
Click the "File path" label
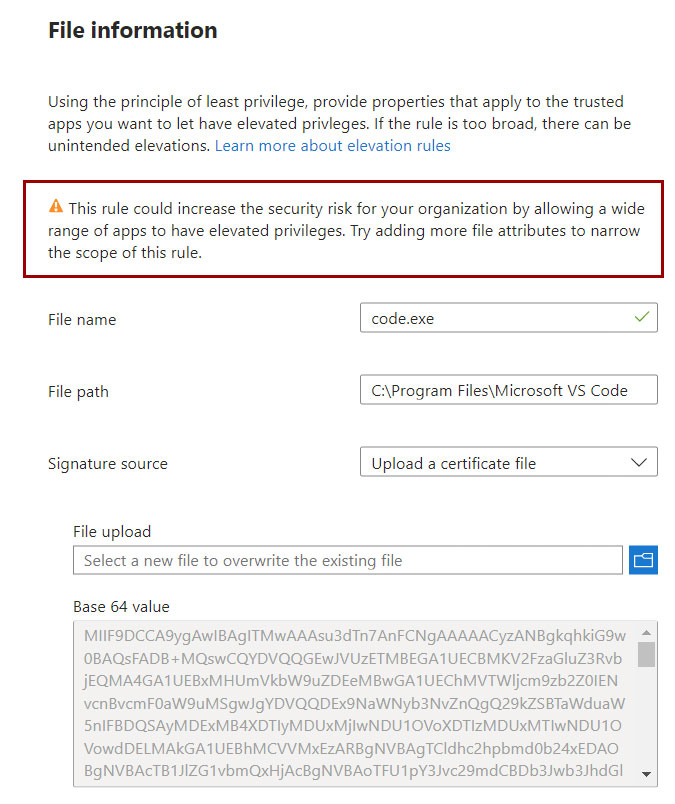coord(78,392)
